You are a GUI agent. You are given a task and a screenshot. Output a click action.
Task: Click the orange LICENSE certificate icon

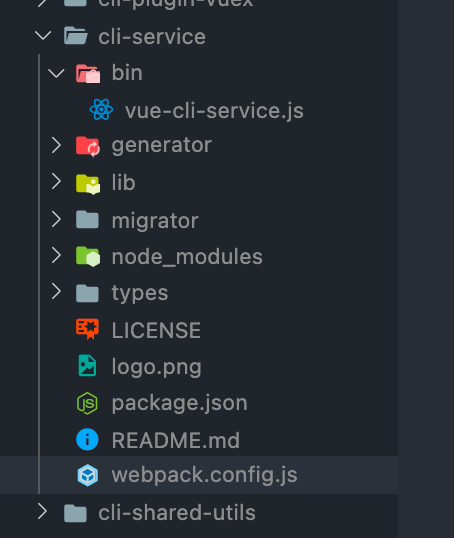88,329
